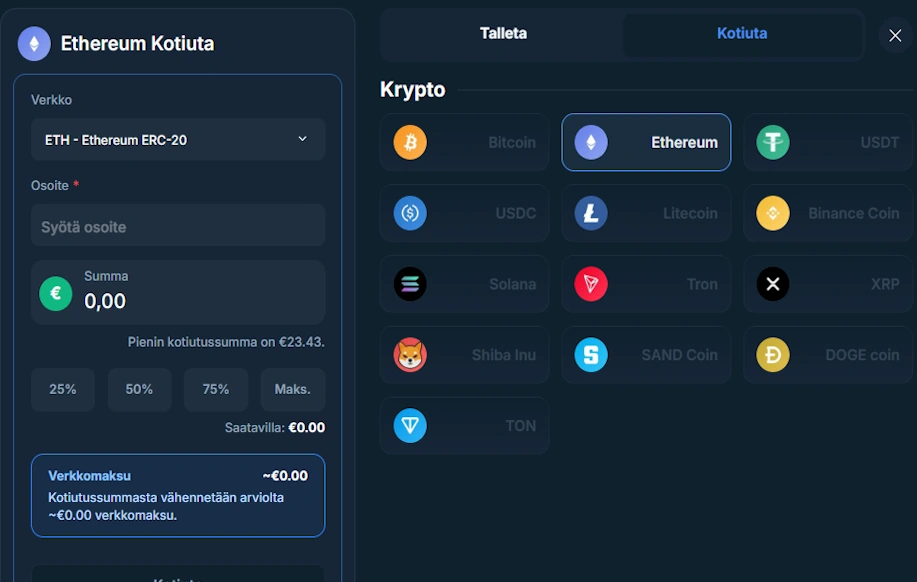Click the Shiba Inu label text
The height and width of the screenshot is (582, 917).
coord(504,355)
